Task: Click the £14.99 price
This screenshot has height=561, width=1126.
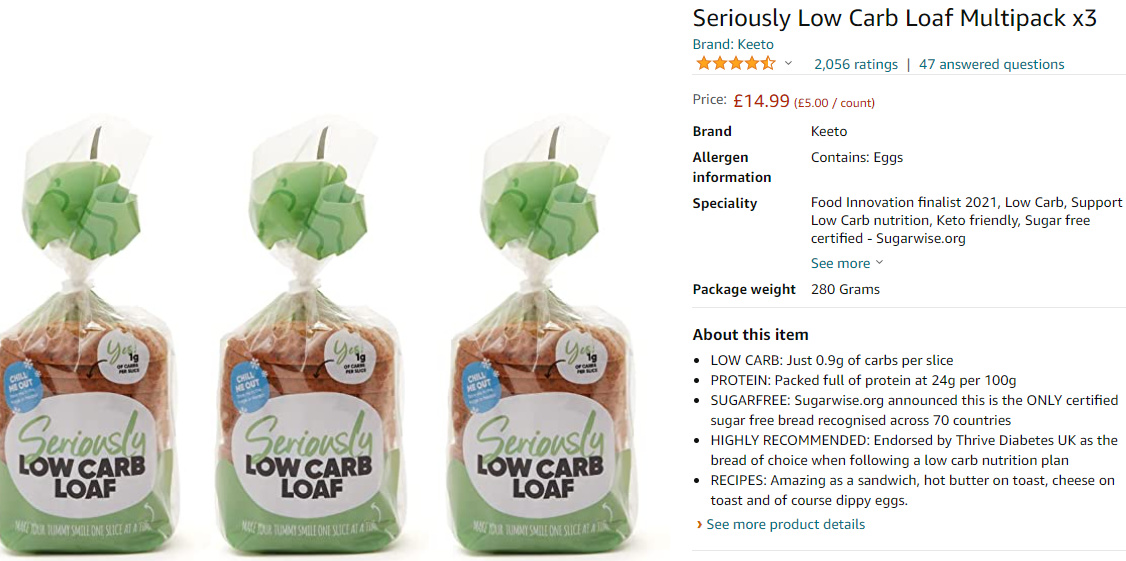Action: (x=761, y=100)
